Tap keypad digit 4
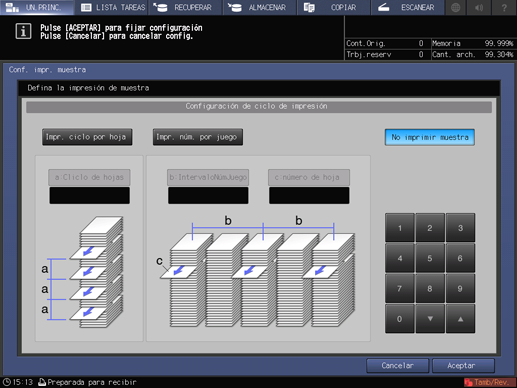 click(x=400, y=258)
